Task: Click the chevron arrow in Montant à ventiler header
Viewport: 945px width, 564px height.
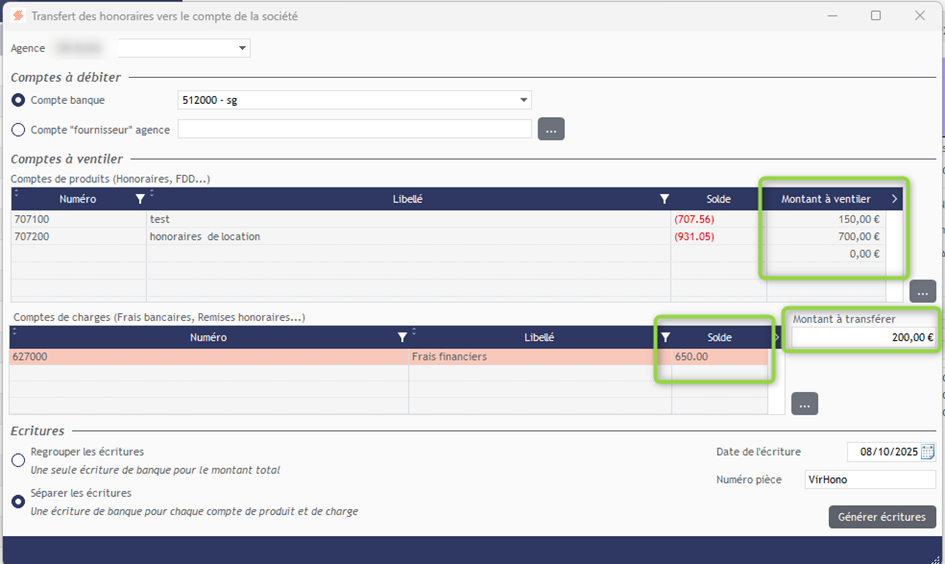Action: coord(893,199)
